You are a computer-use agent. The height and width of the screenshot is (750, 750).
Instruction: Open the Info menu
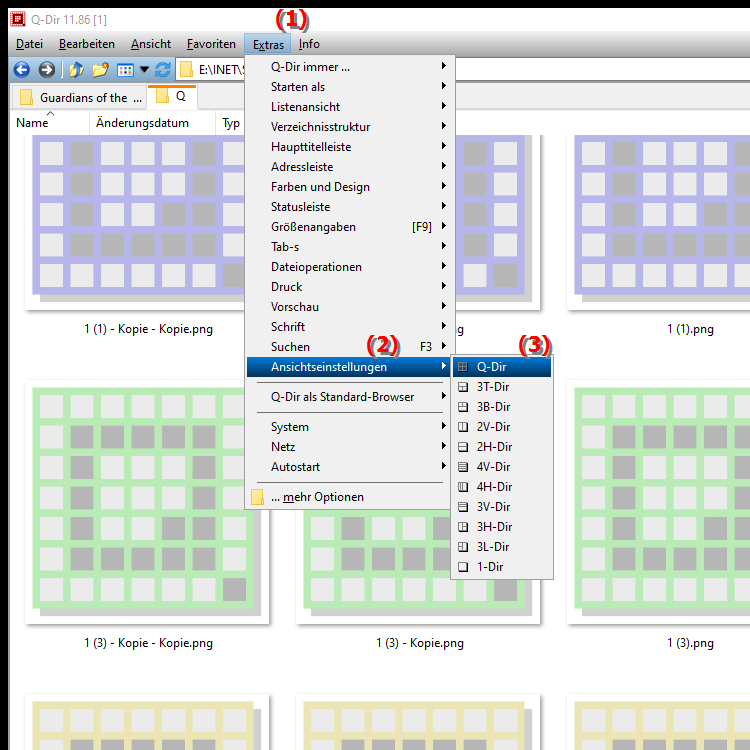pyautogui.click(x=309, y=44)
